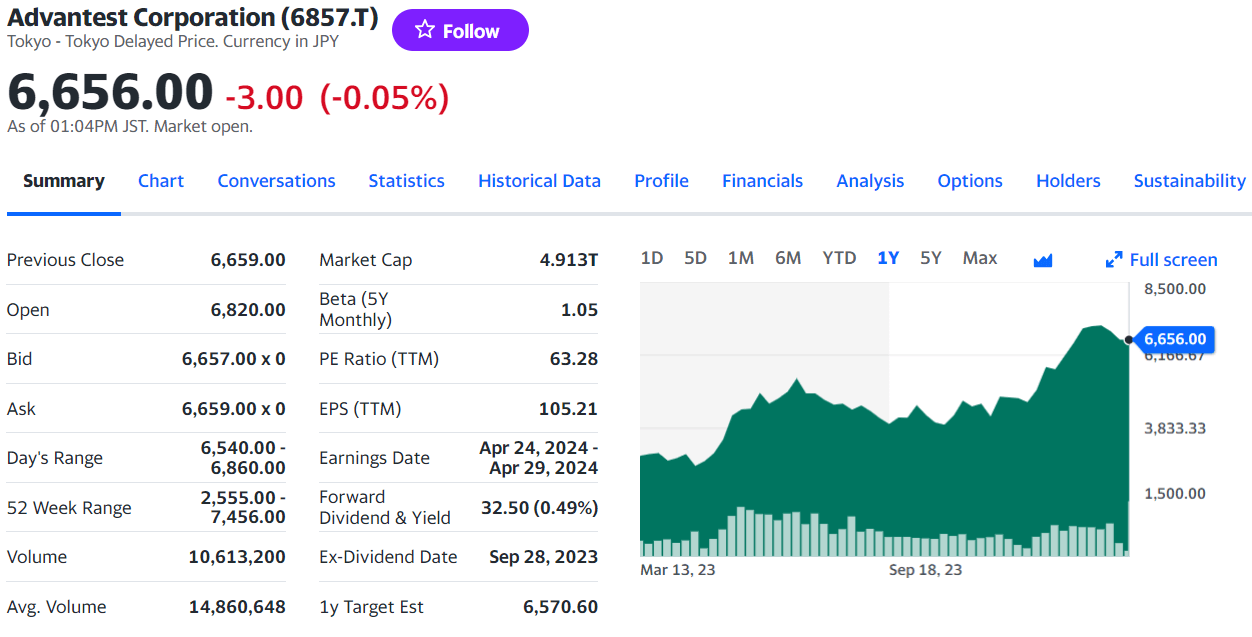Image resolution: width=1252 pixels, height=637 pixels.
Task: Select the 5D chart range
Action: (x=695, y=258)
